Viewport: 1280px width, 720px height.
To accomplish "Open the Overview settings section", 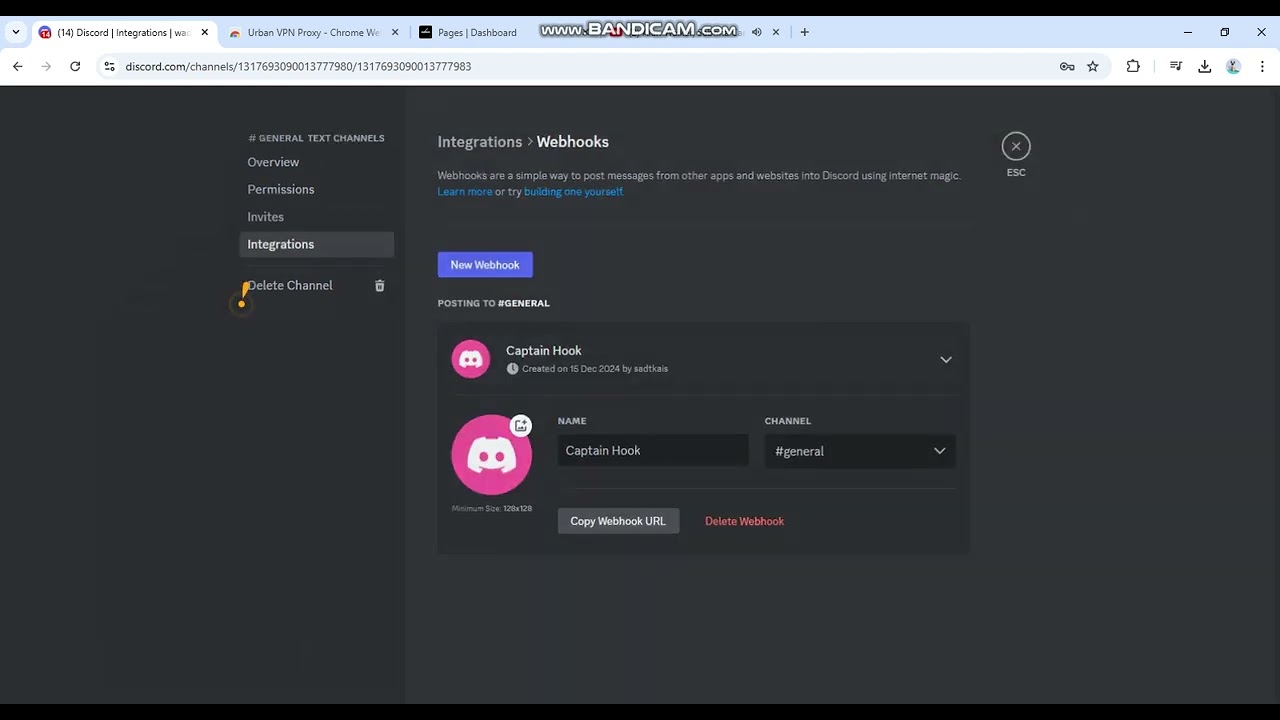I will click(x=316, y=162).
